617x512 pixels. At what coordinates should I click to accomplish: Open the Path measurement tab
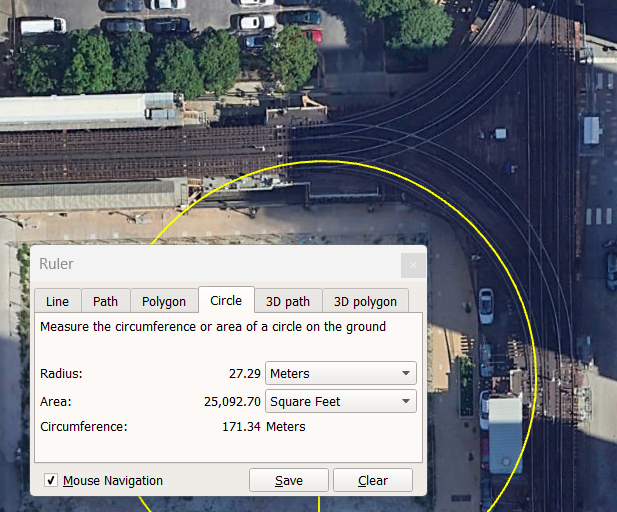pyautogui.click(x=105, y=301)
